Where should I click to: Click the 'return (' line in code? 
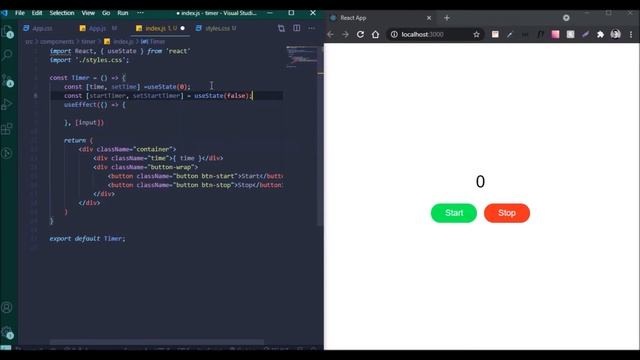78,140
